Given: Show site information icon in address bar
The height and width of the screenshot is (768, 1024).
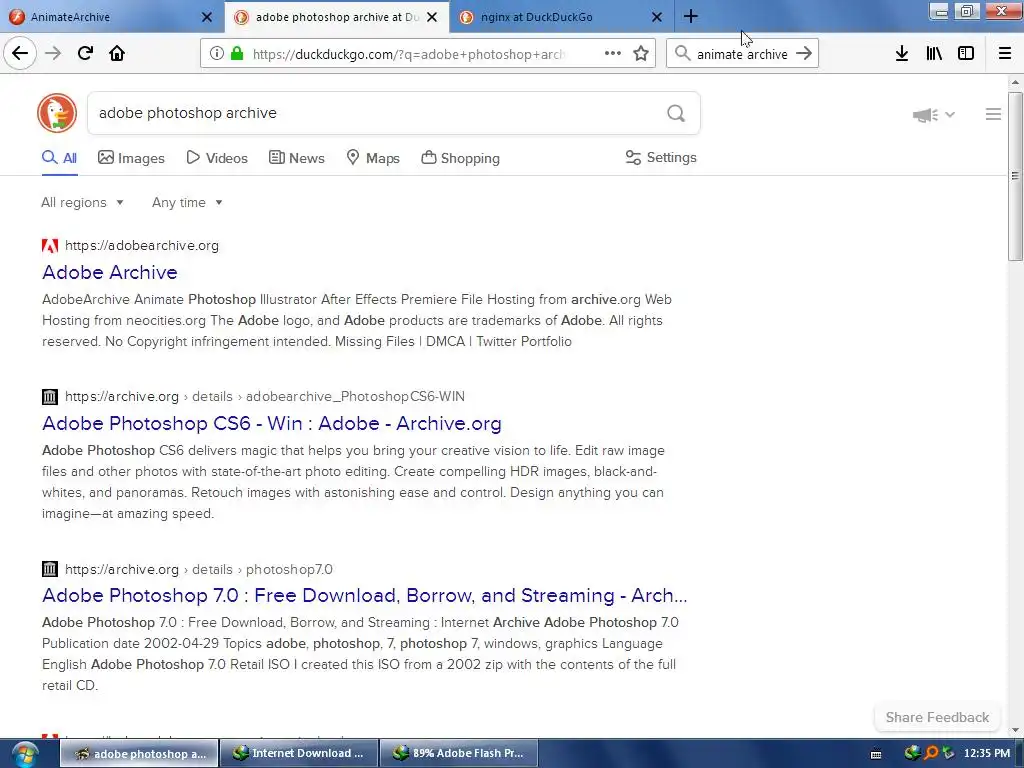Looking at the screenshot, I should [217, 54].
